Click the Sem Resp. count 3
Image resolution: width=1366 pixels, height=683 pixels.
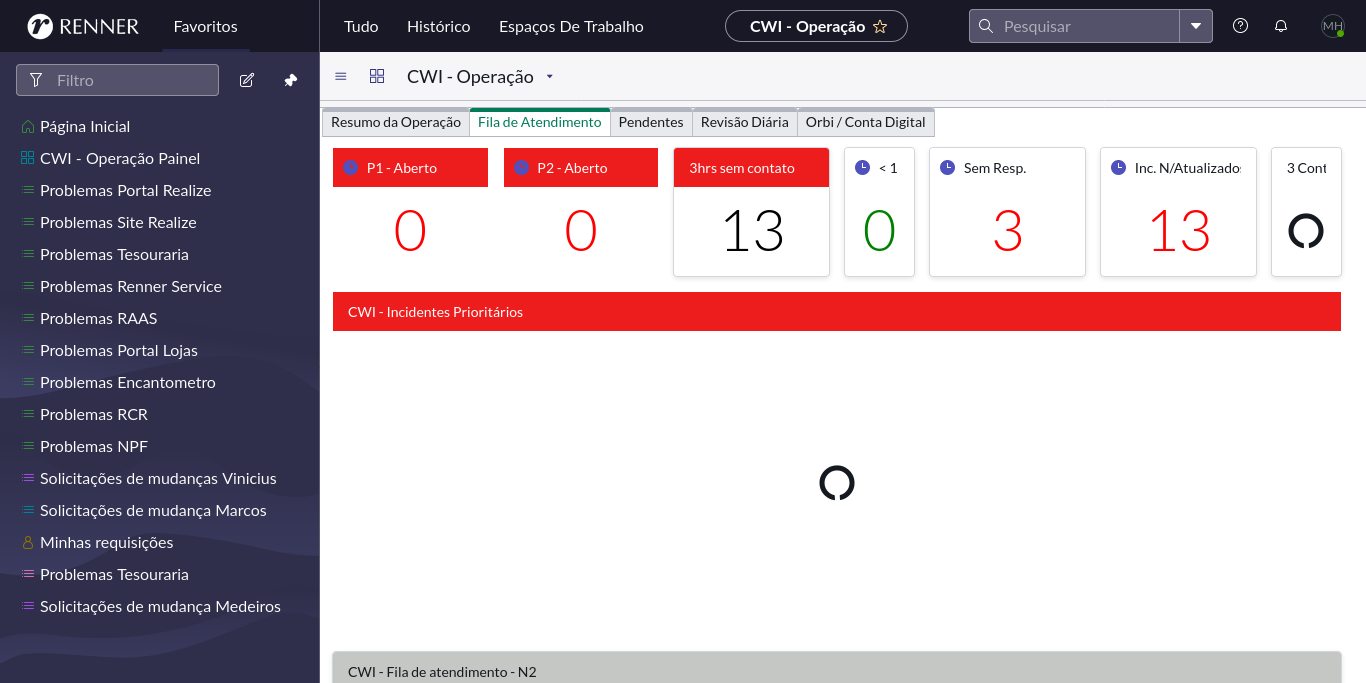click(x=1008, y=231)
